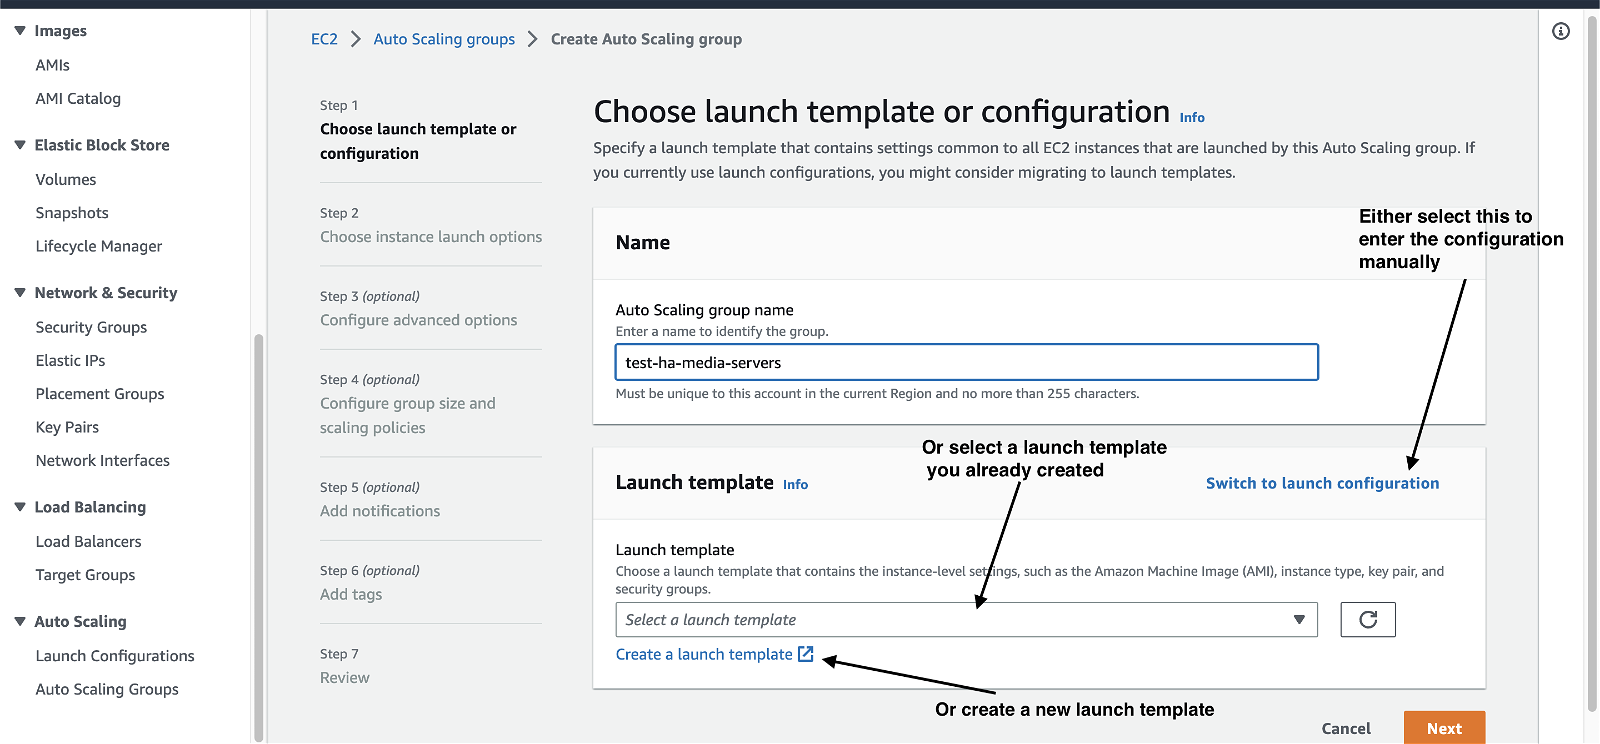
Task: Click the refresh launch templates icon button
Action: click(x=1367, y=620)
